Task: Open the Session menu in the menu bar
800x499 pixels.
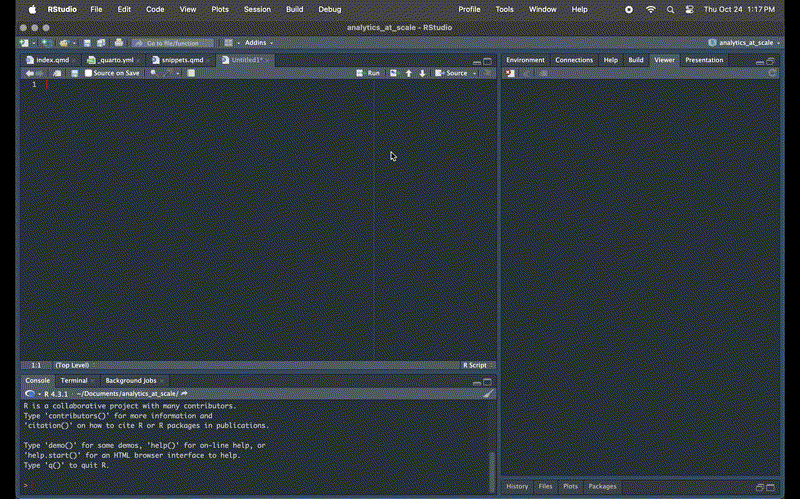Action: [257, 9]
